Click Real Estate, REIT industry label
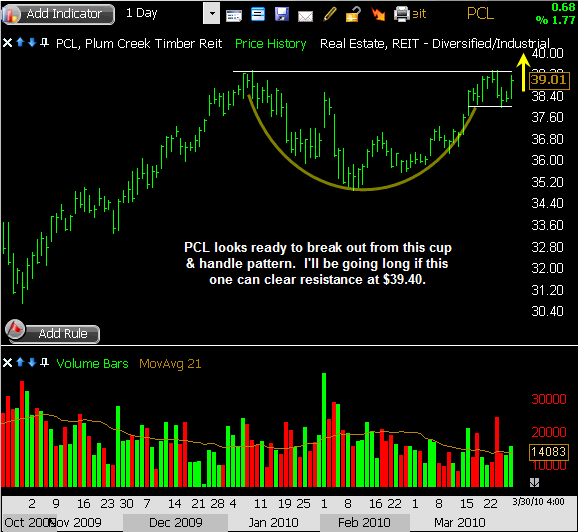Viewport: 578px width, 532px height. pyautogui.click(x=435, y=44)
